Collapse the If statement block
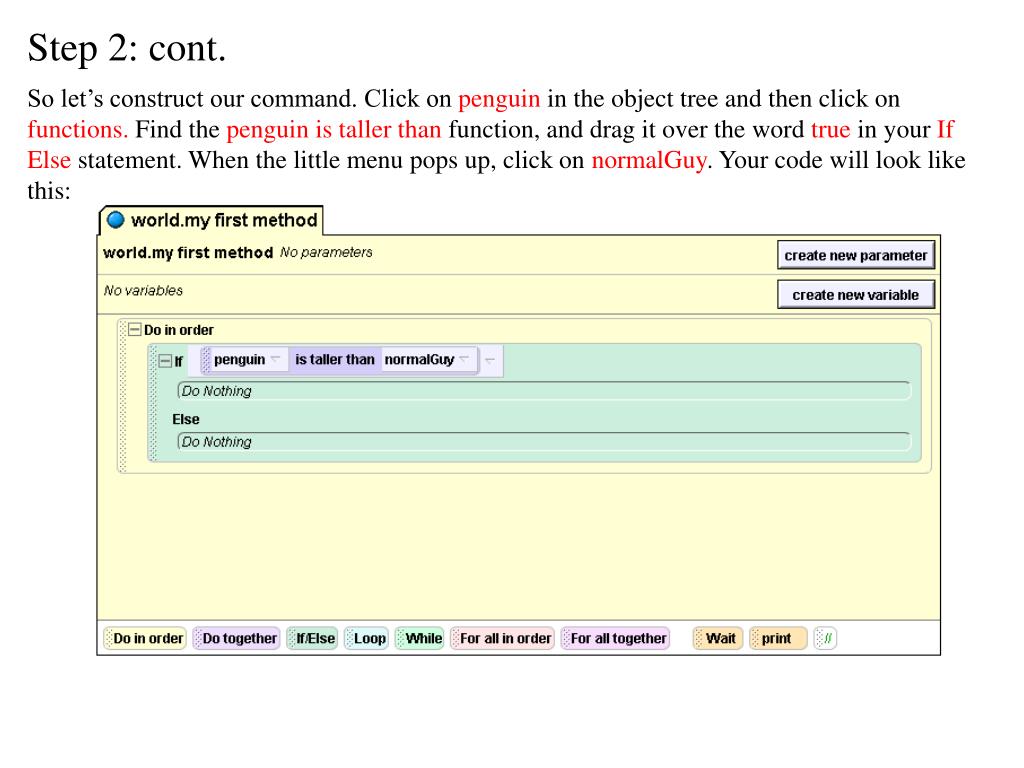This screenshot has height=768, width=1024. [165, 360]
